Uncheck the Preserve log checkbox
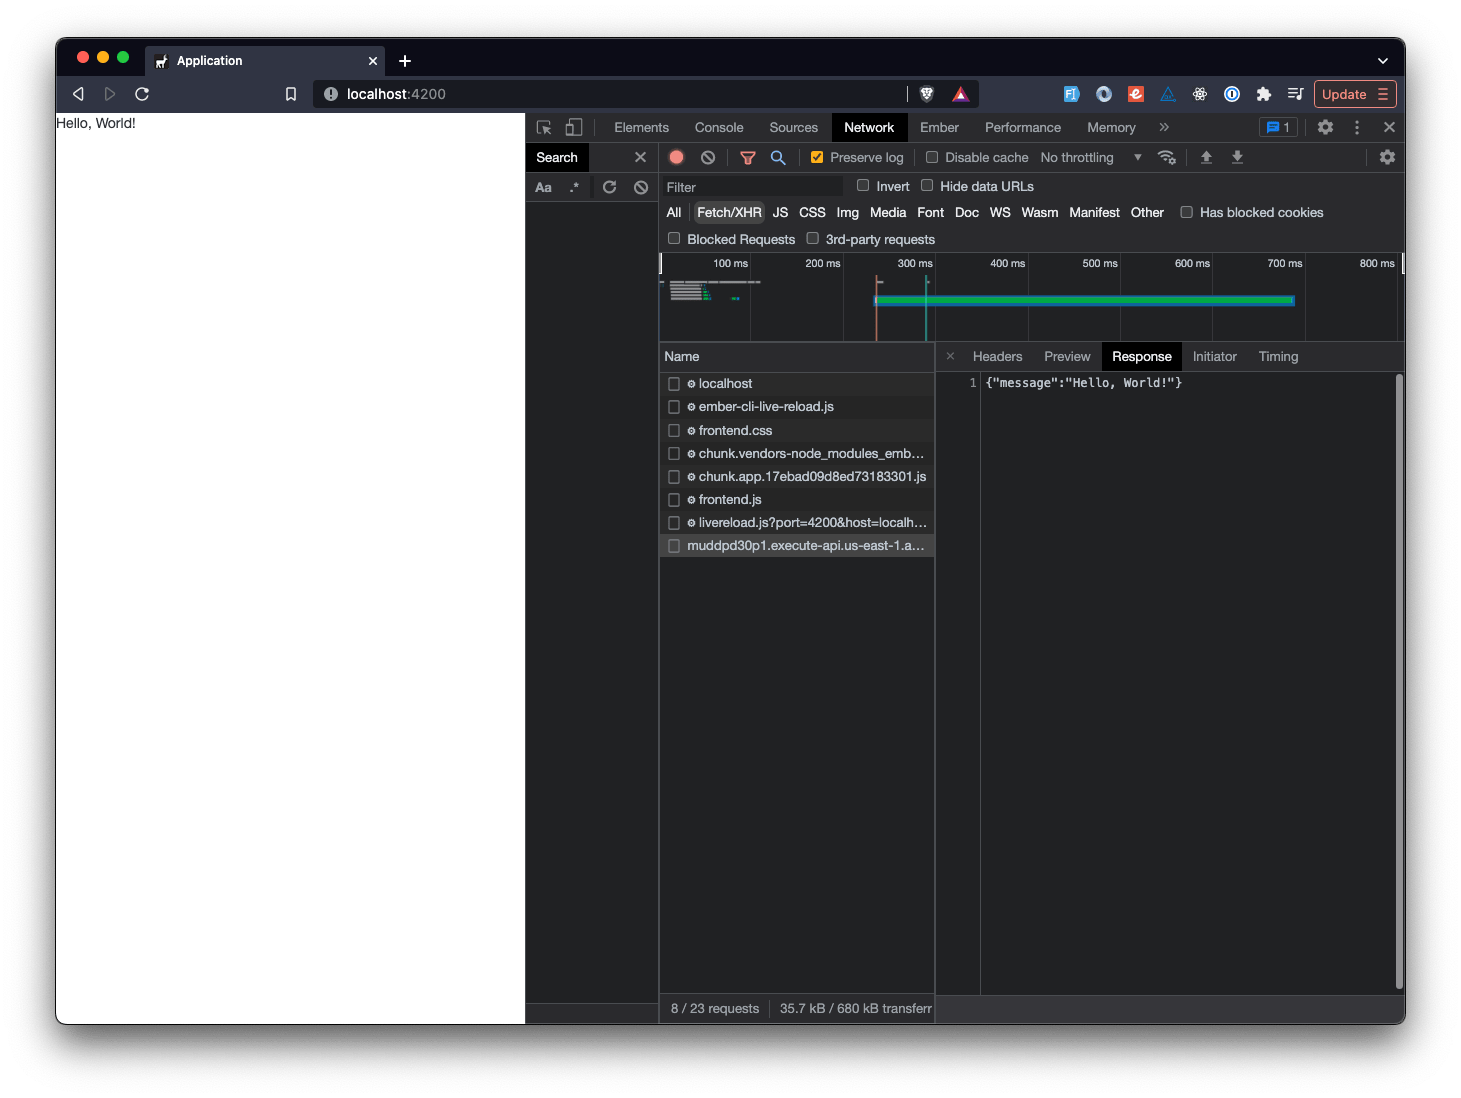Screen dimensions: 1461x1098 coord(817,157)
